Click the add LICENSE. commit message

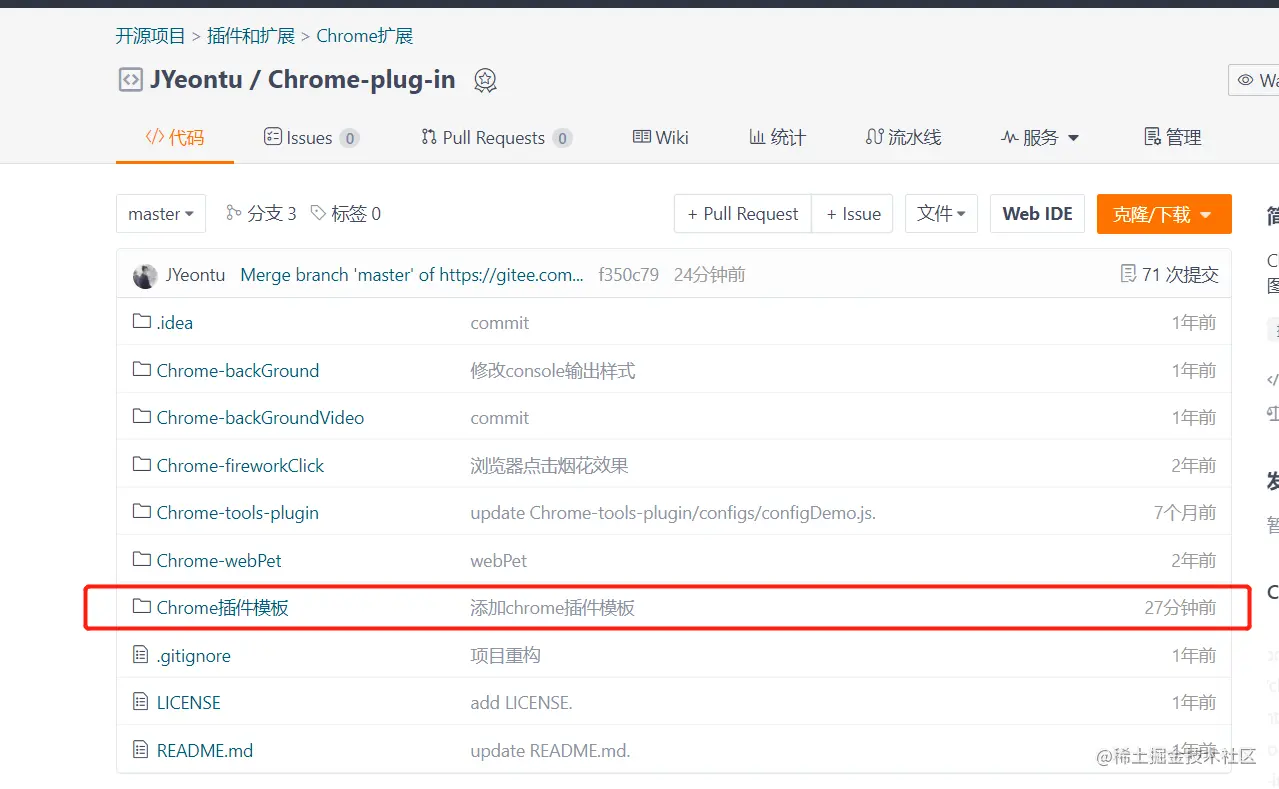pos(521,703)
